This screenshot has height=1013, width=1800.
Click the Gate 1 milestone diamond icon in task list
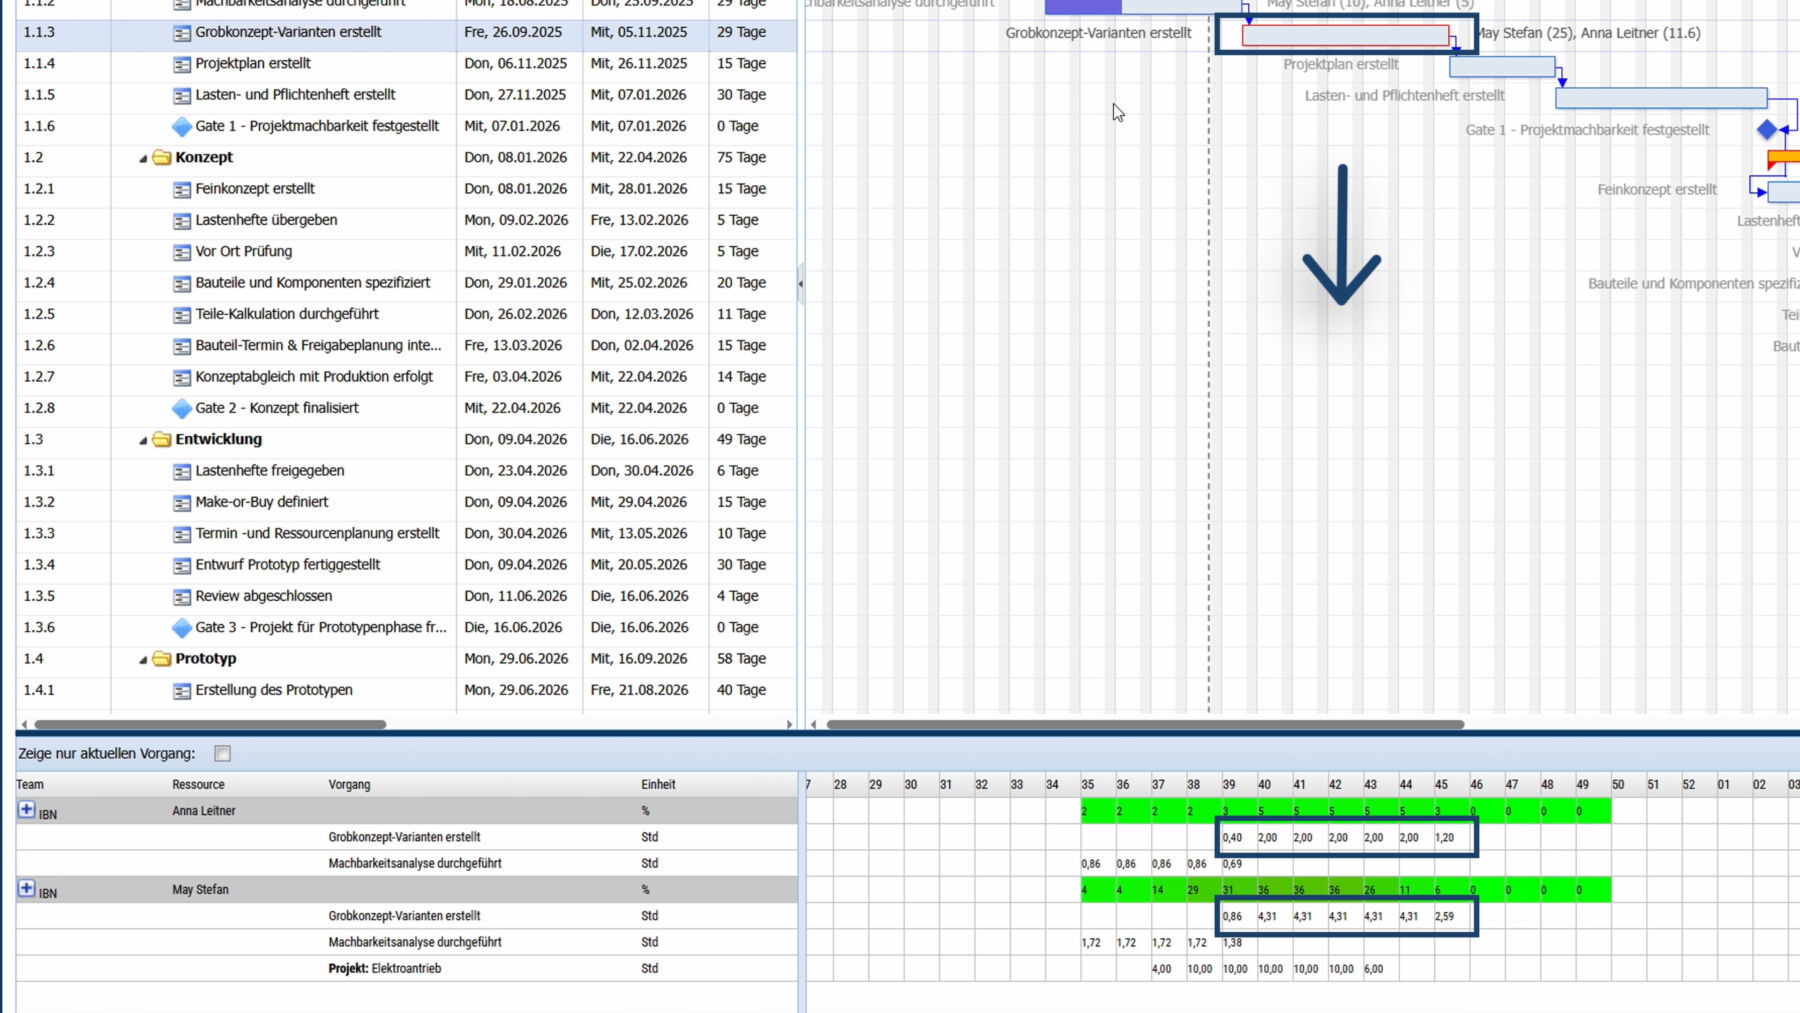(181, 126)
